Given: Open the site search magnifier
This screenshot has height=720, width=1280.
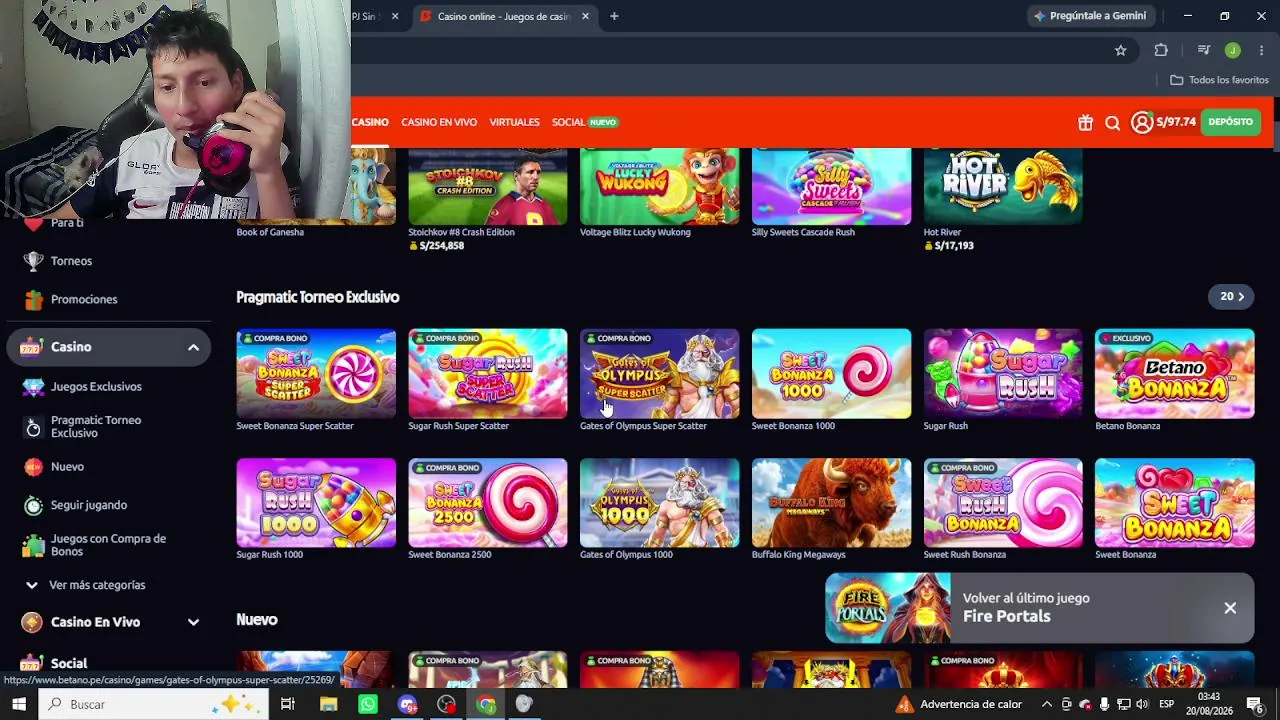Looking at the screenshot, I should pos(1113,123).
